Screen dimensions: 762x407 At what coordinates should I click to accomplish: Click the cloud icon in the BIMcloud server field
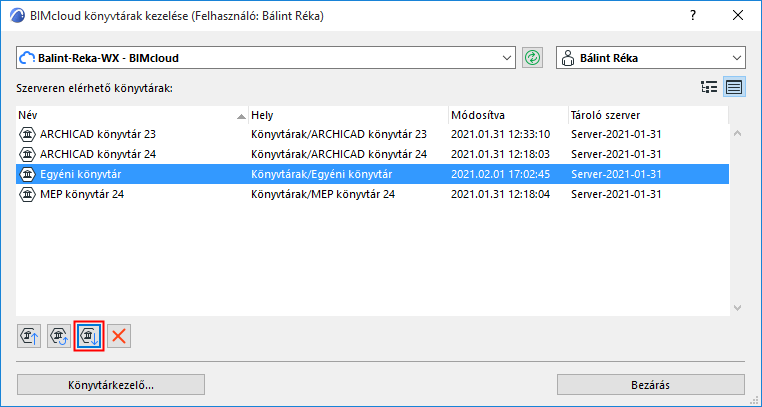tap(26, 58)
